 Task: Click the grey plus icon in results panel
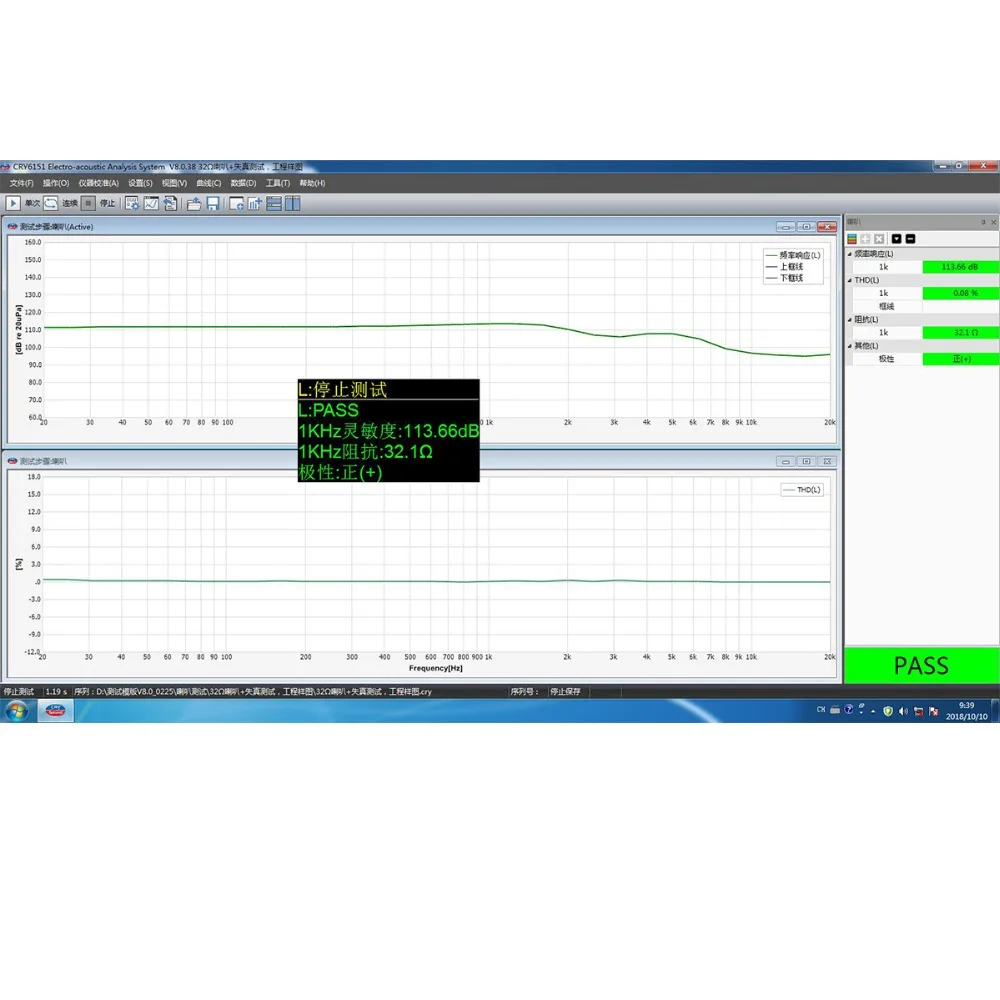pos(865,239)
